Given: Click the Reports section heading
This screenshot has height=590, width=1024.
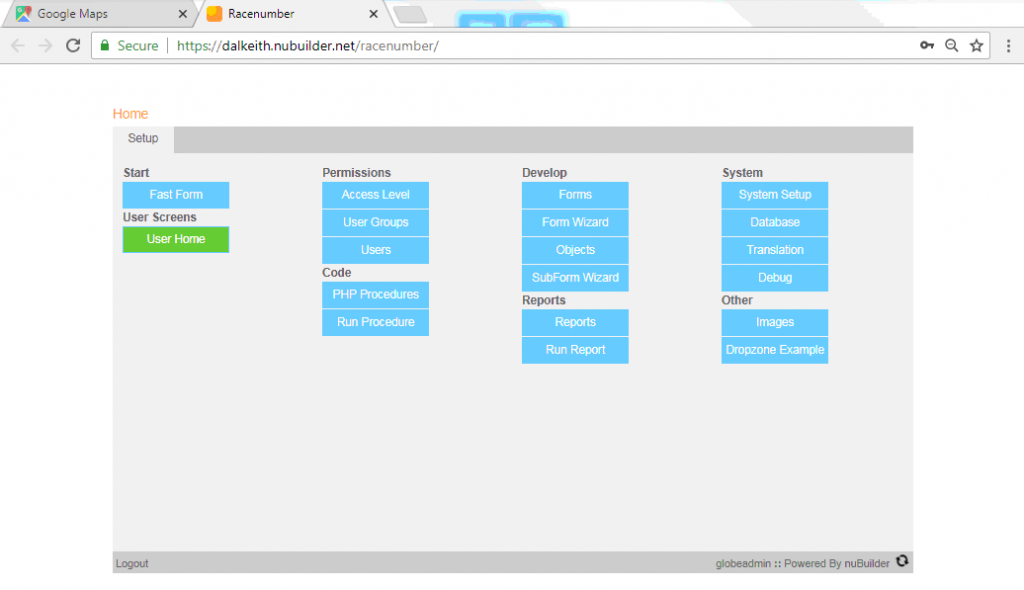Looking at the screenshot, I should [544, 300].
